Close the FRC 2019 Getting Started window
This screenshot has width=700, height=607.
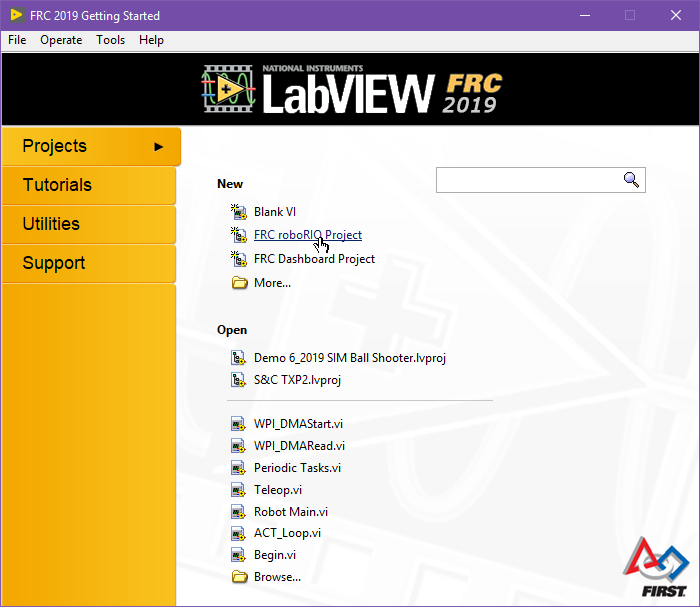[x=676, y=15]
